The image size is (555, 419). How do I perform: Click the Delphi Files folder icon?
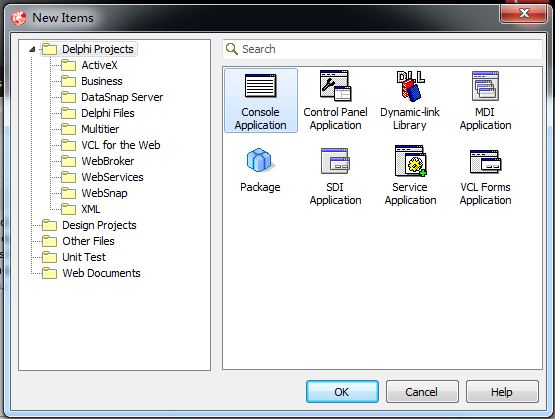tap(68, 113)
